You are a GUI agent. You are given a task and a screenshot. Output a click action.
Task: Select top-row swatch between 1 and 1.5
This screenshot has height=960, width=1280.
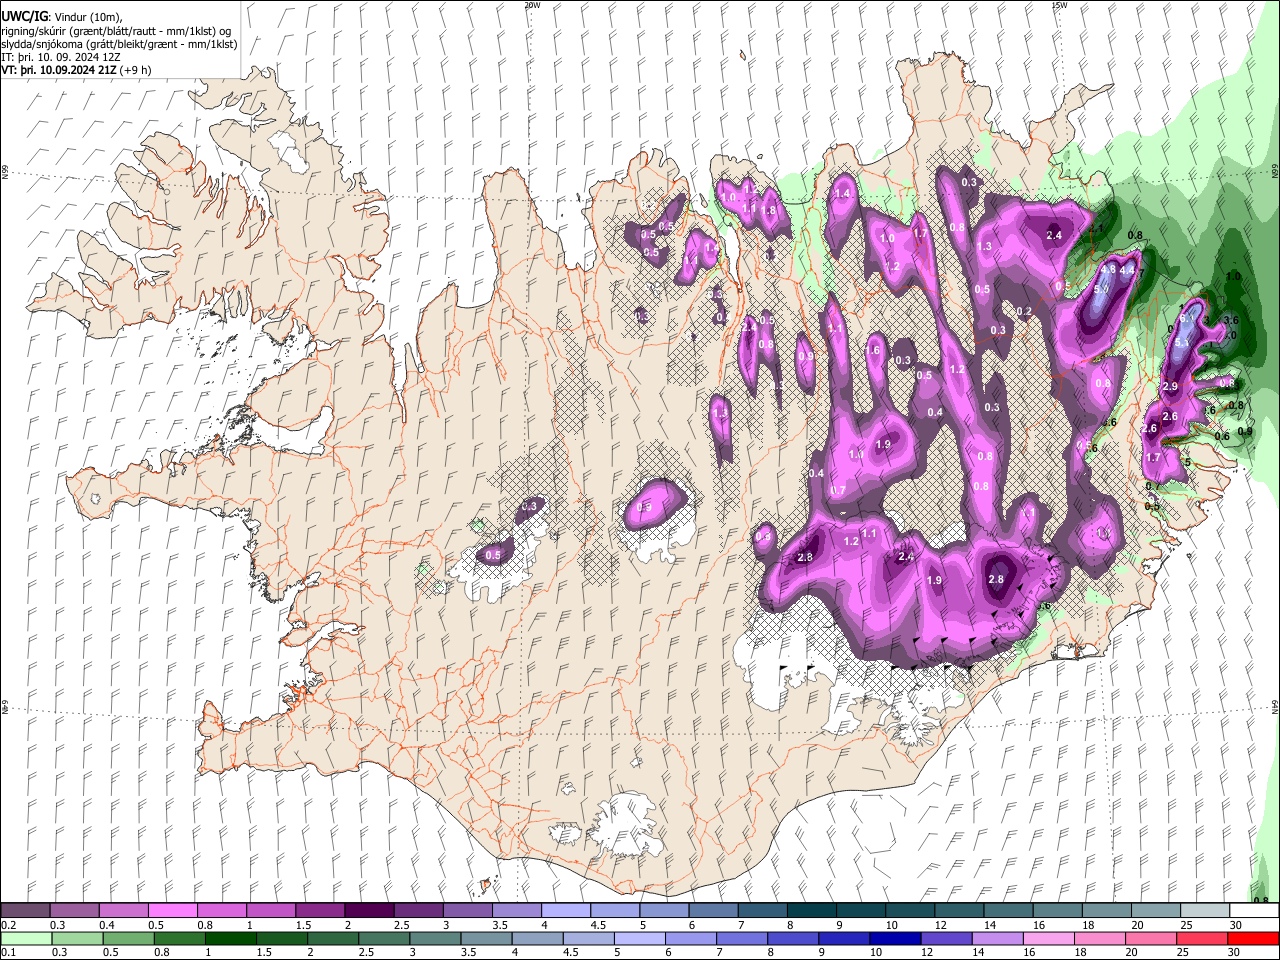tap(270, 911)
